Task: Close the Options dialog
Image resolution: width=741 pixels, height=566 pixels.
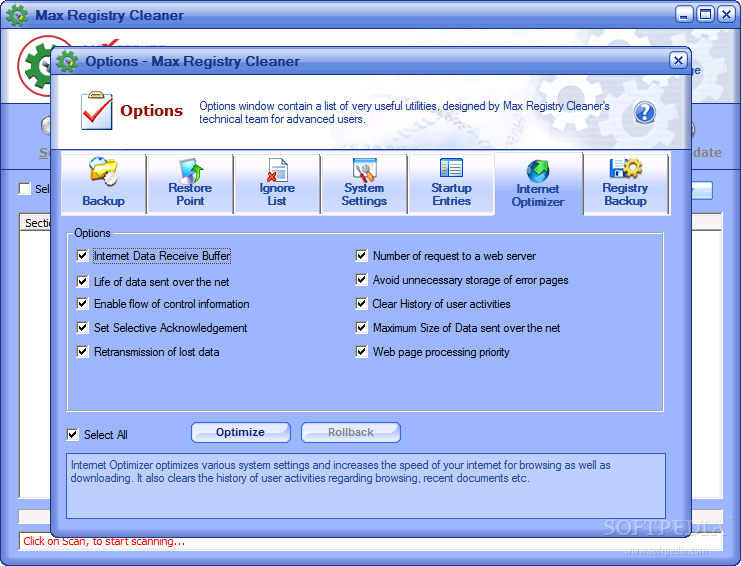Action: click(x=678, y=60)
